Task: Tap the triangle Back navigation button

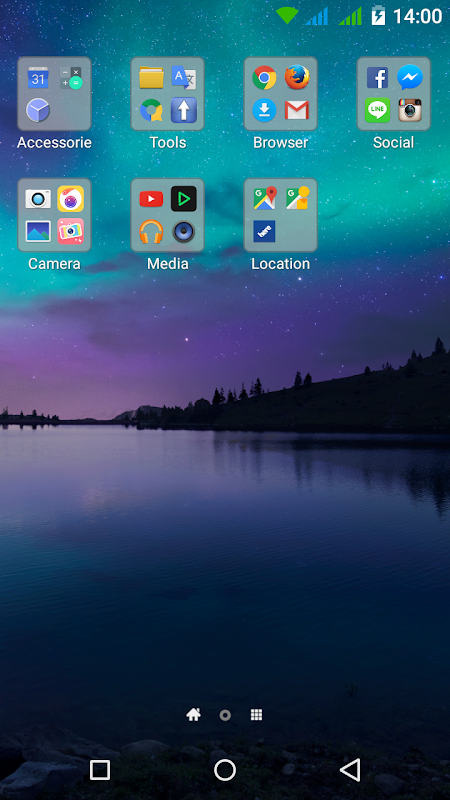Action: (351, 769)
